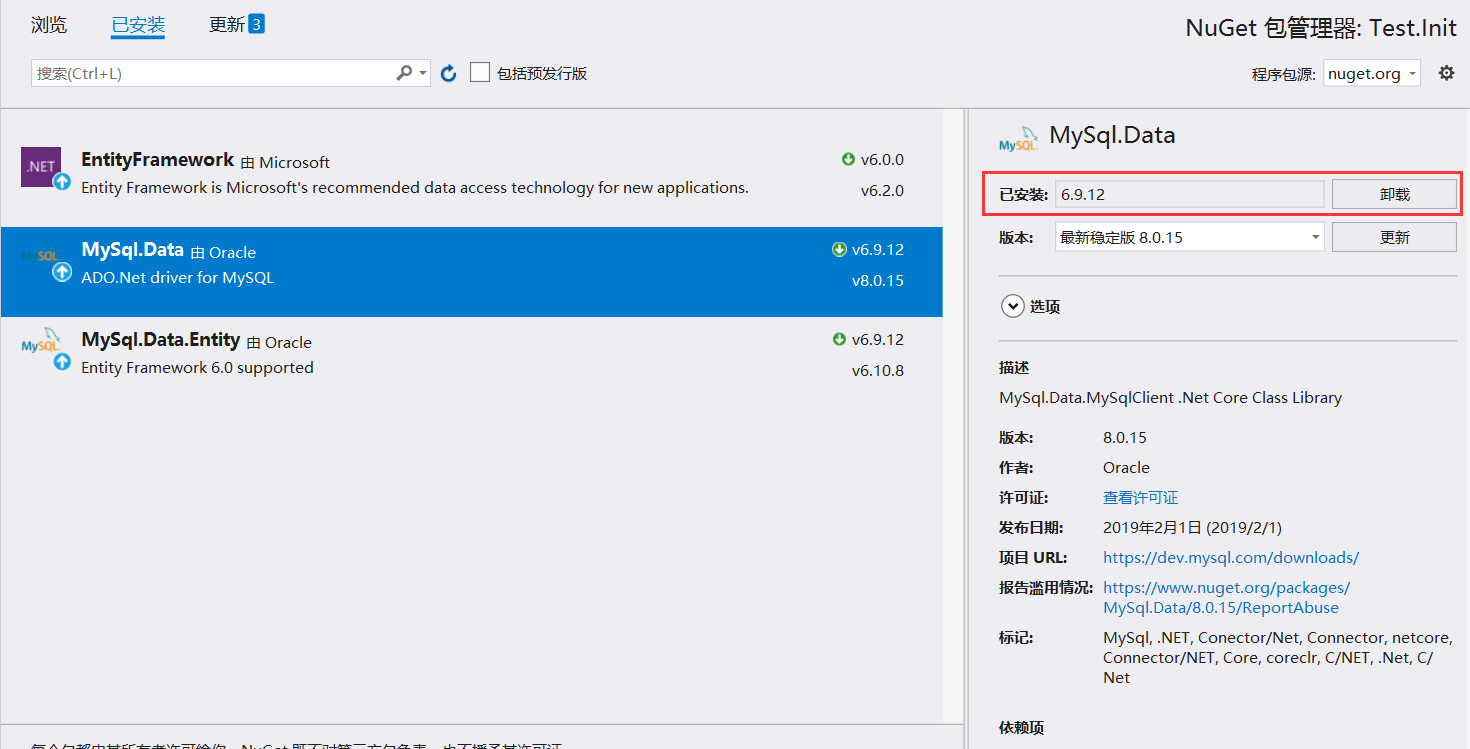The width and height of the screenshot is (1470, 749).
Task: Click the 卸载 uninstall button
Action: click(x=1393, y=194)
